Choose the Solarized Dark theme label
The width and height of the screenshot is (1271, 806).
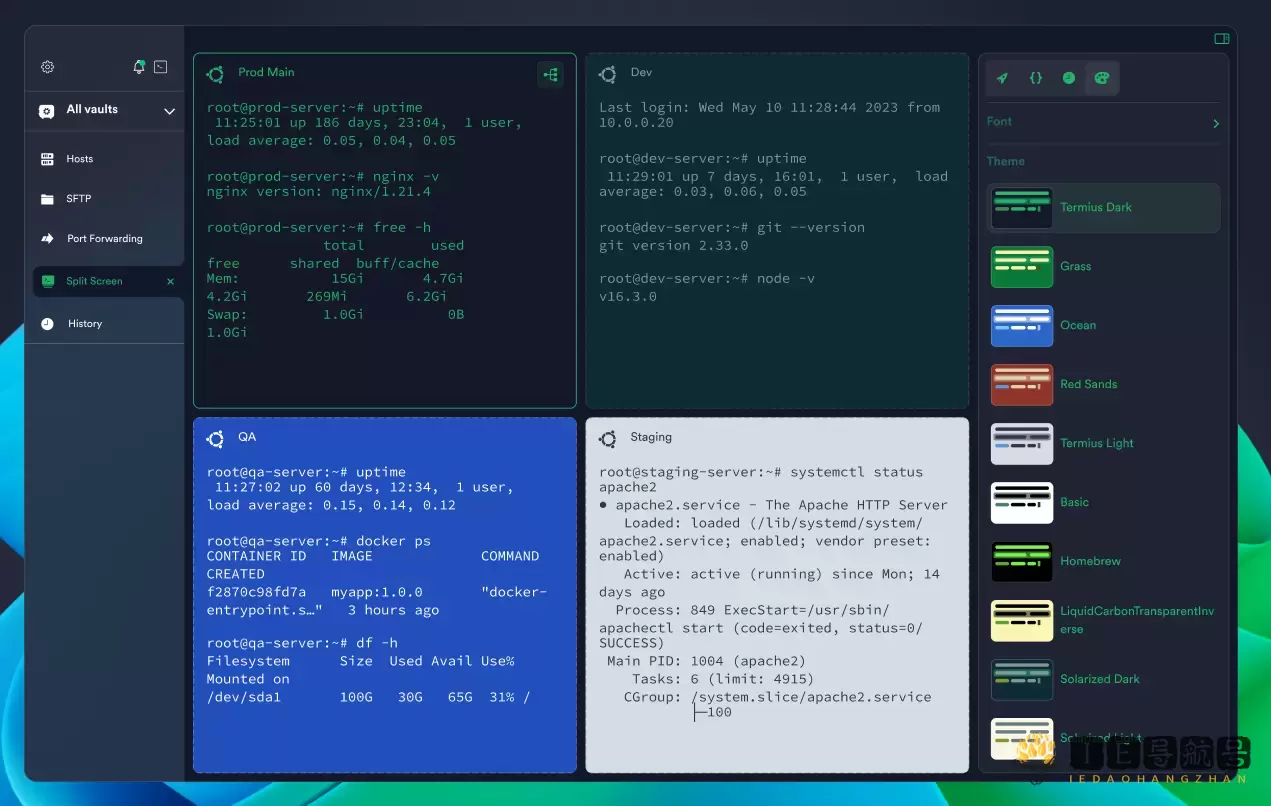(x=1100, y=680)
